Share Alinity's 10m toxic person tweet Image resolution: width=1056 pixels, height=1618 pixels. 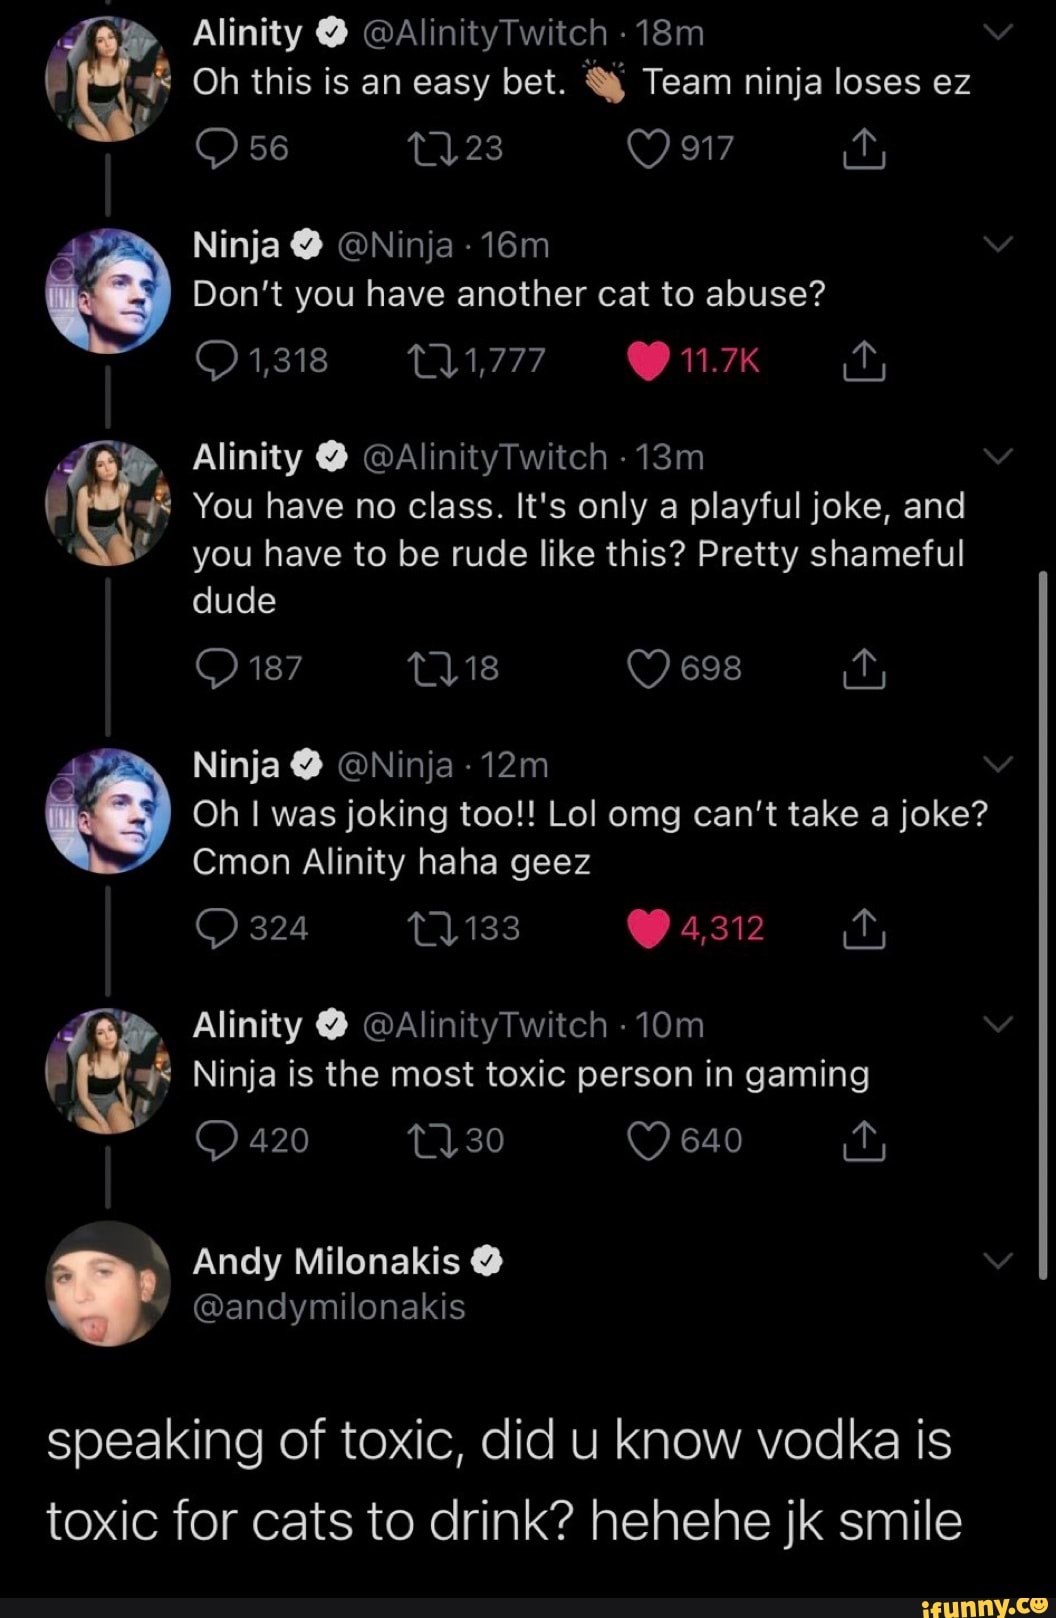point(864,1141)
